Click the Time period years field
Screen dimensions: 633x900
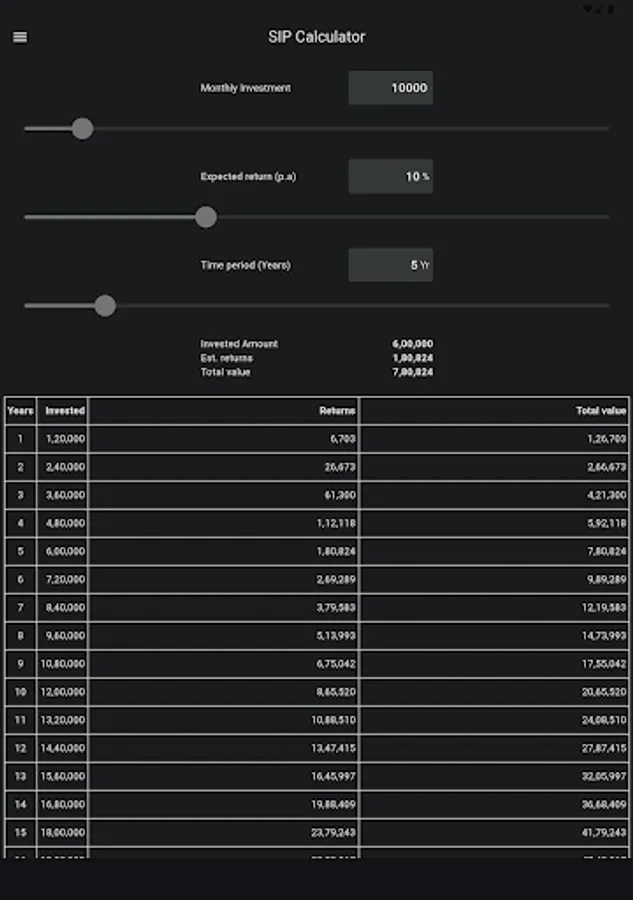(x=390, y=265)
